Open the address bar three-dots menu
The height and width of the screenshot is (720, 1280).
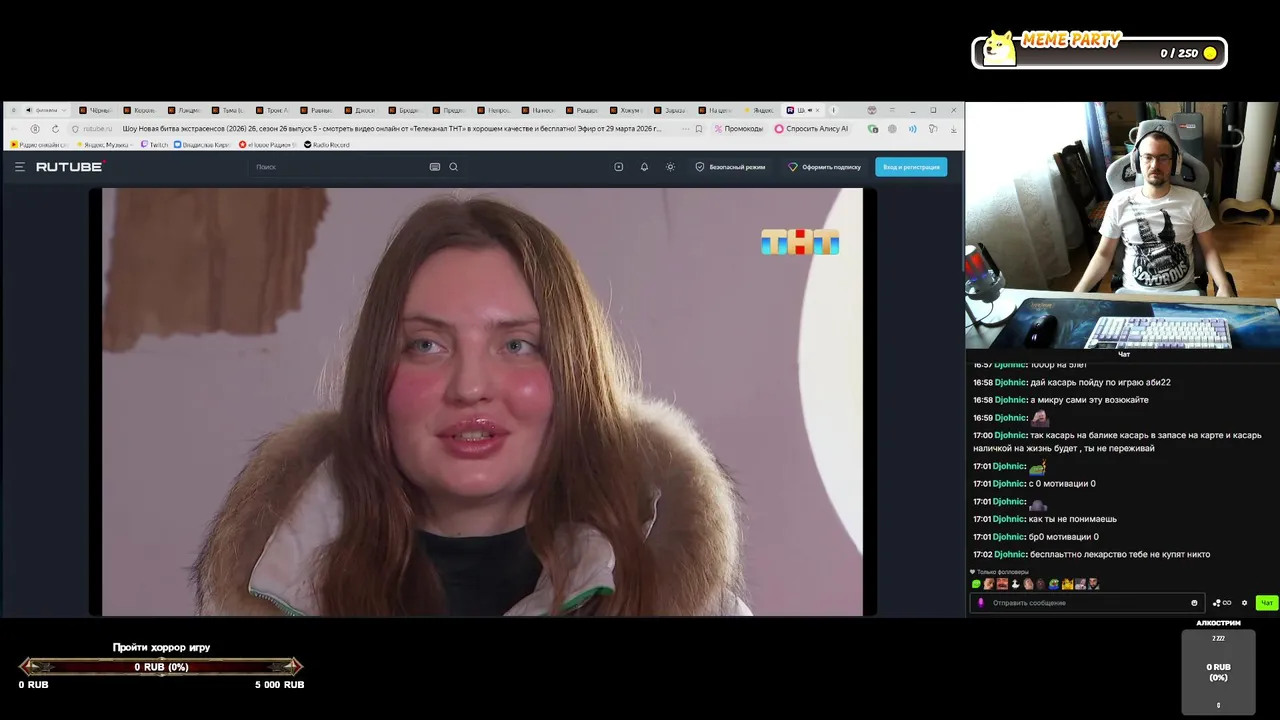pyautogui.click(x=685, y=129)
